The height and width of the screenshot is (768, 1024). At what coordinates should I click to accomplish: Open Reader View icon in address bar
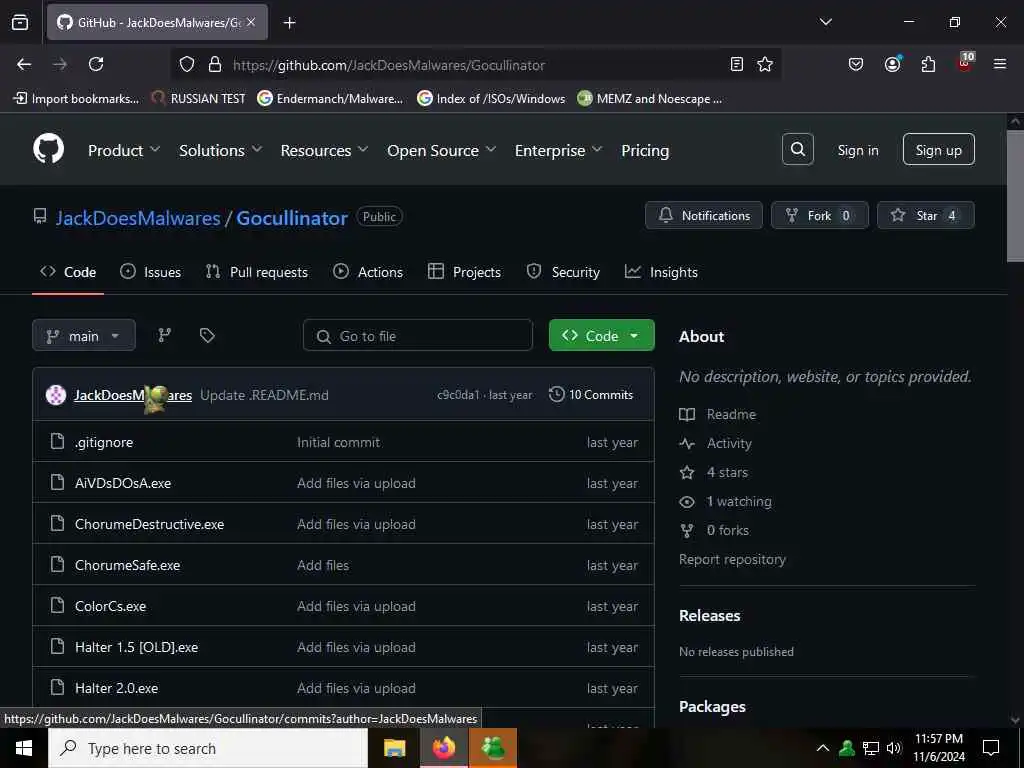pyautogui.click(x=737, y=64)
